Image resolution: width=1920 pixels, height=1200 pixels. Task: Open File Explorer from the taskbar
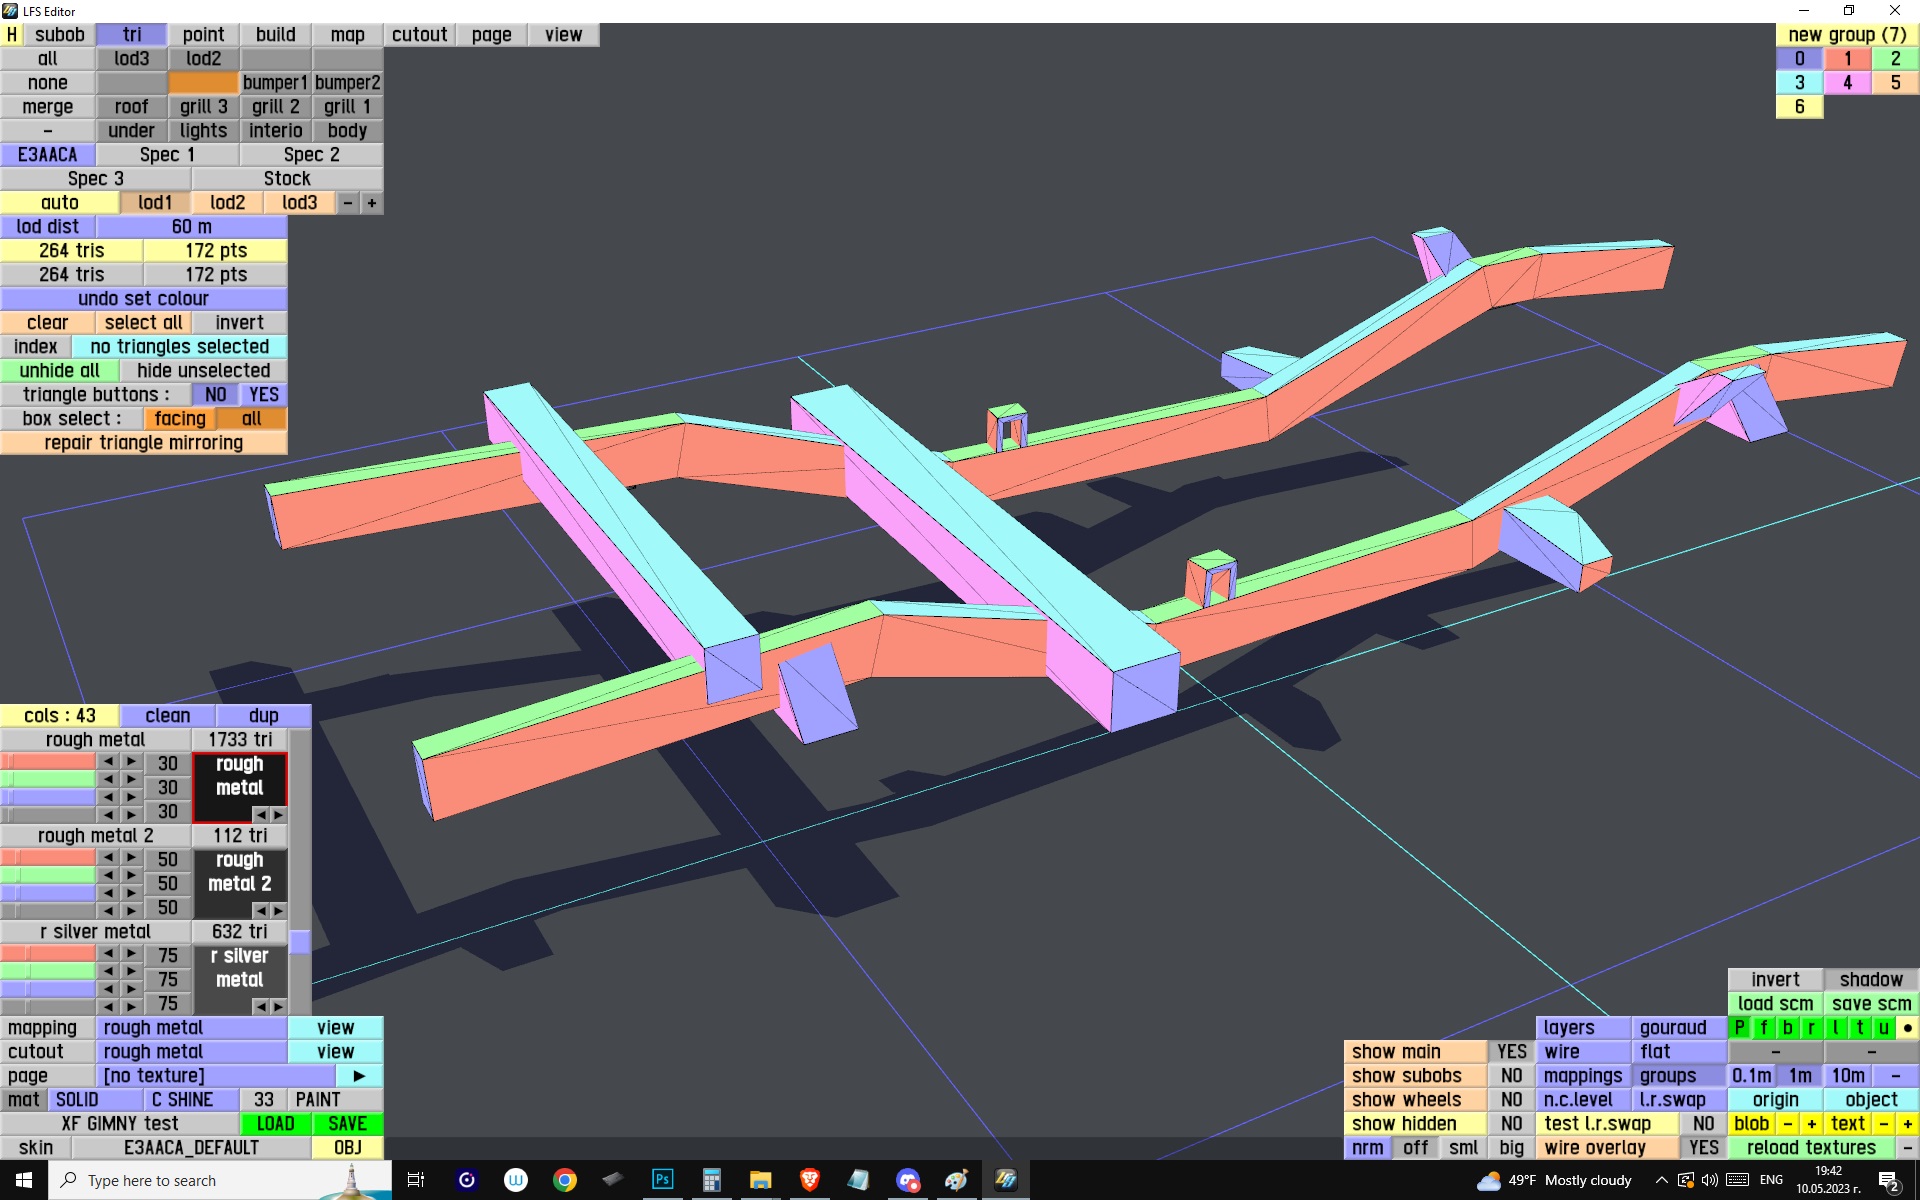(x=760, y=1180)
